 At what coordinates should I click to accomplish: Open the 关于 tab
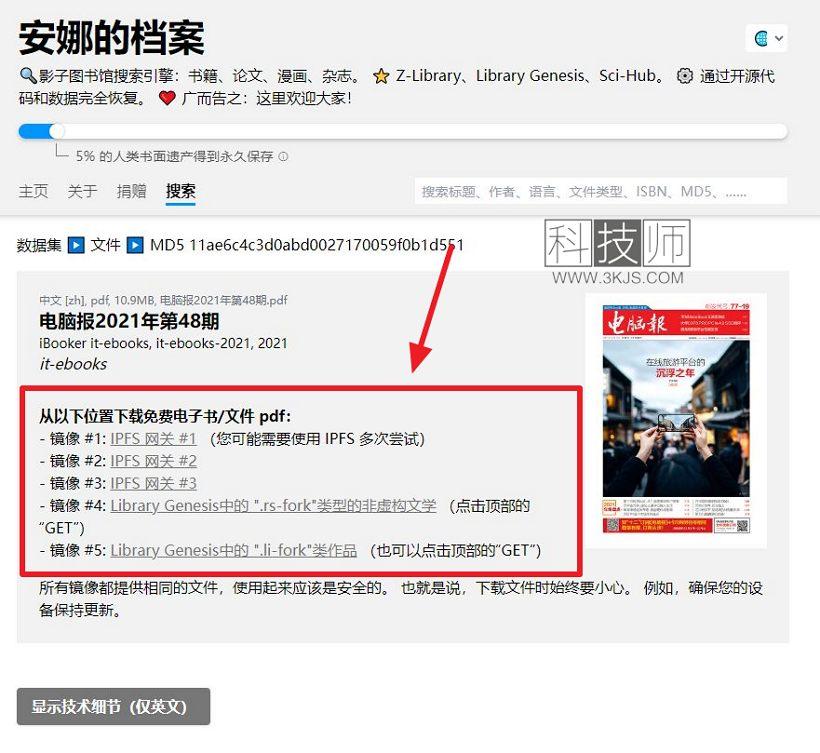[83, 191]
